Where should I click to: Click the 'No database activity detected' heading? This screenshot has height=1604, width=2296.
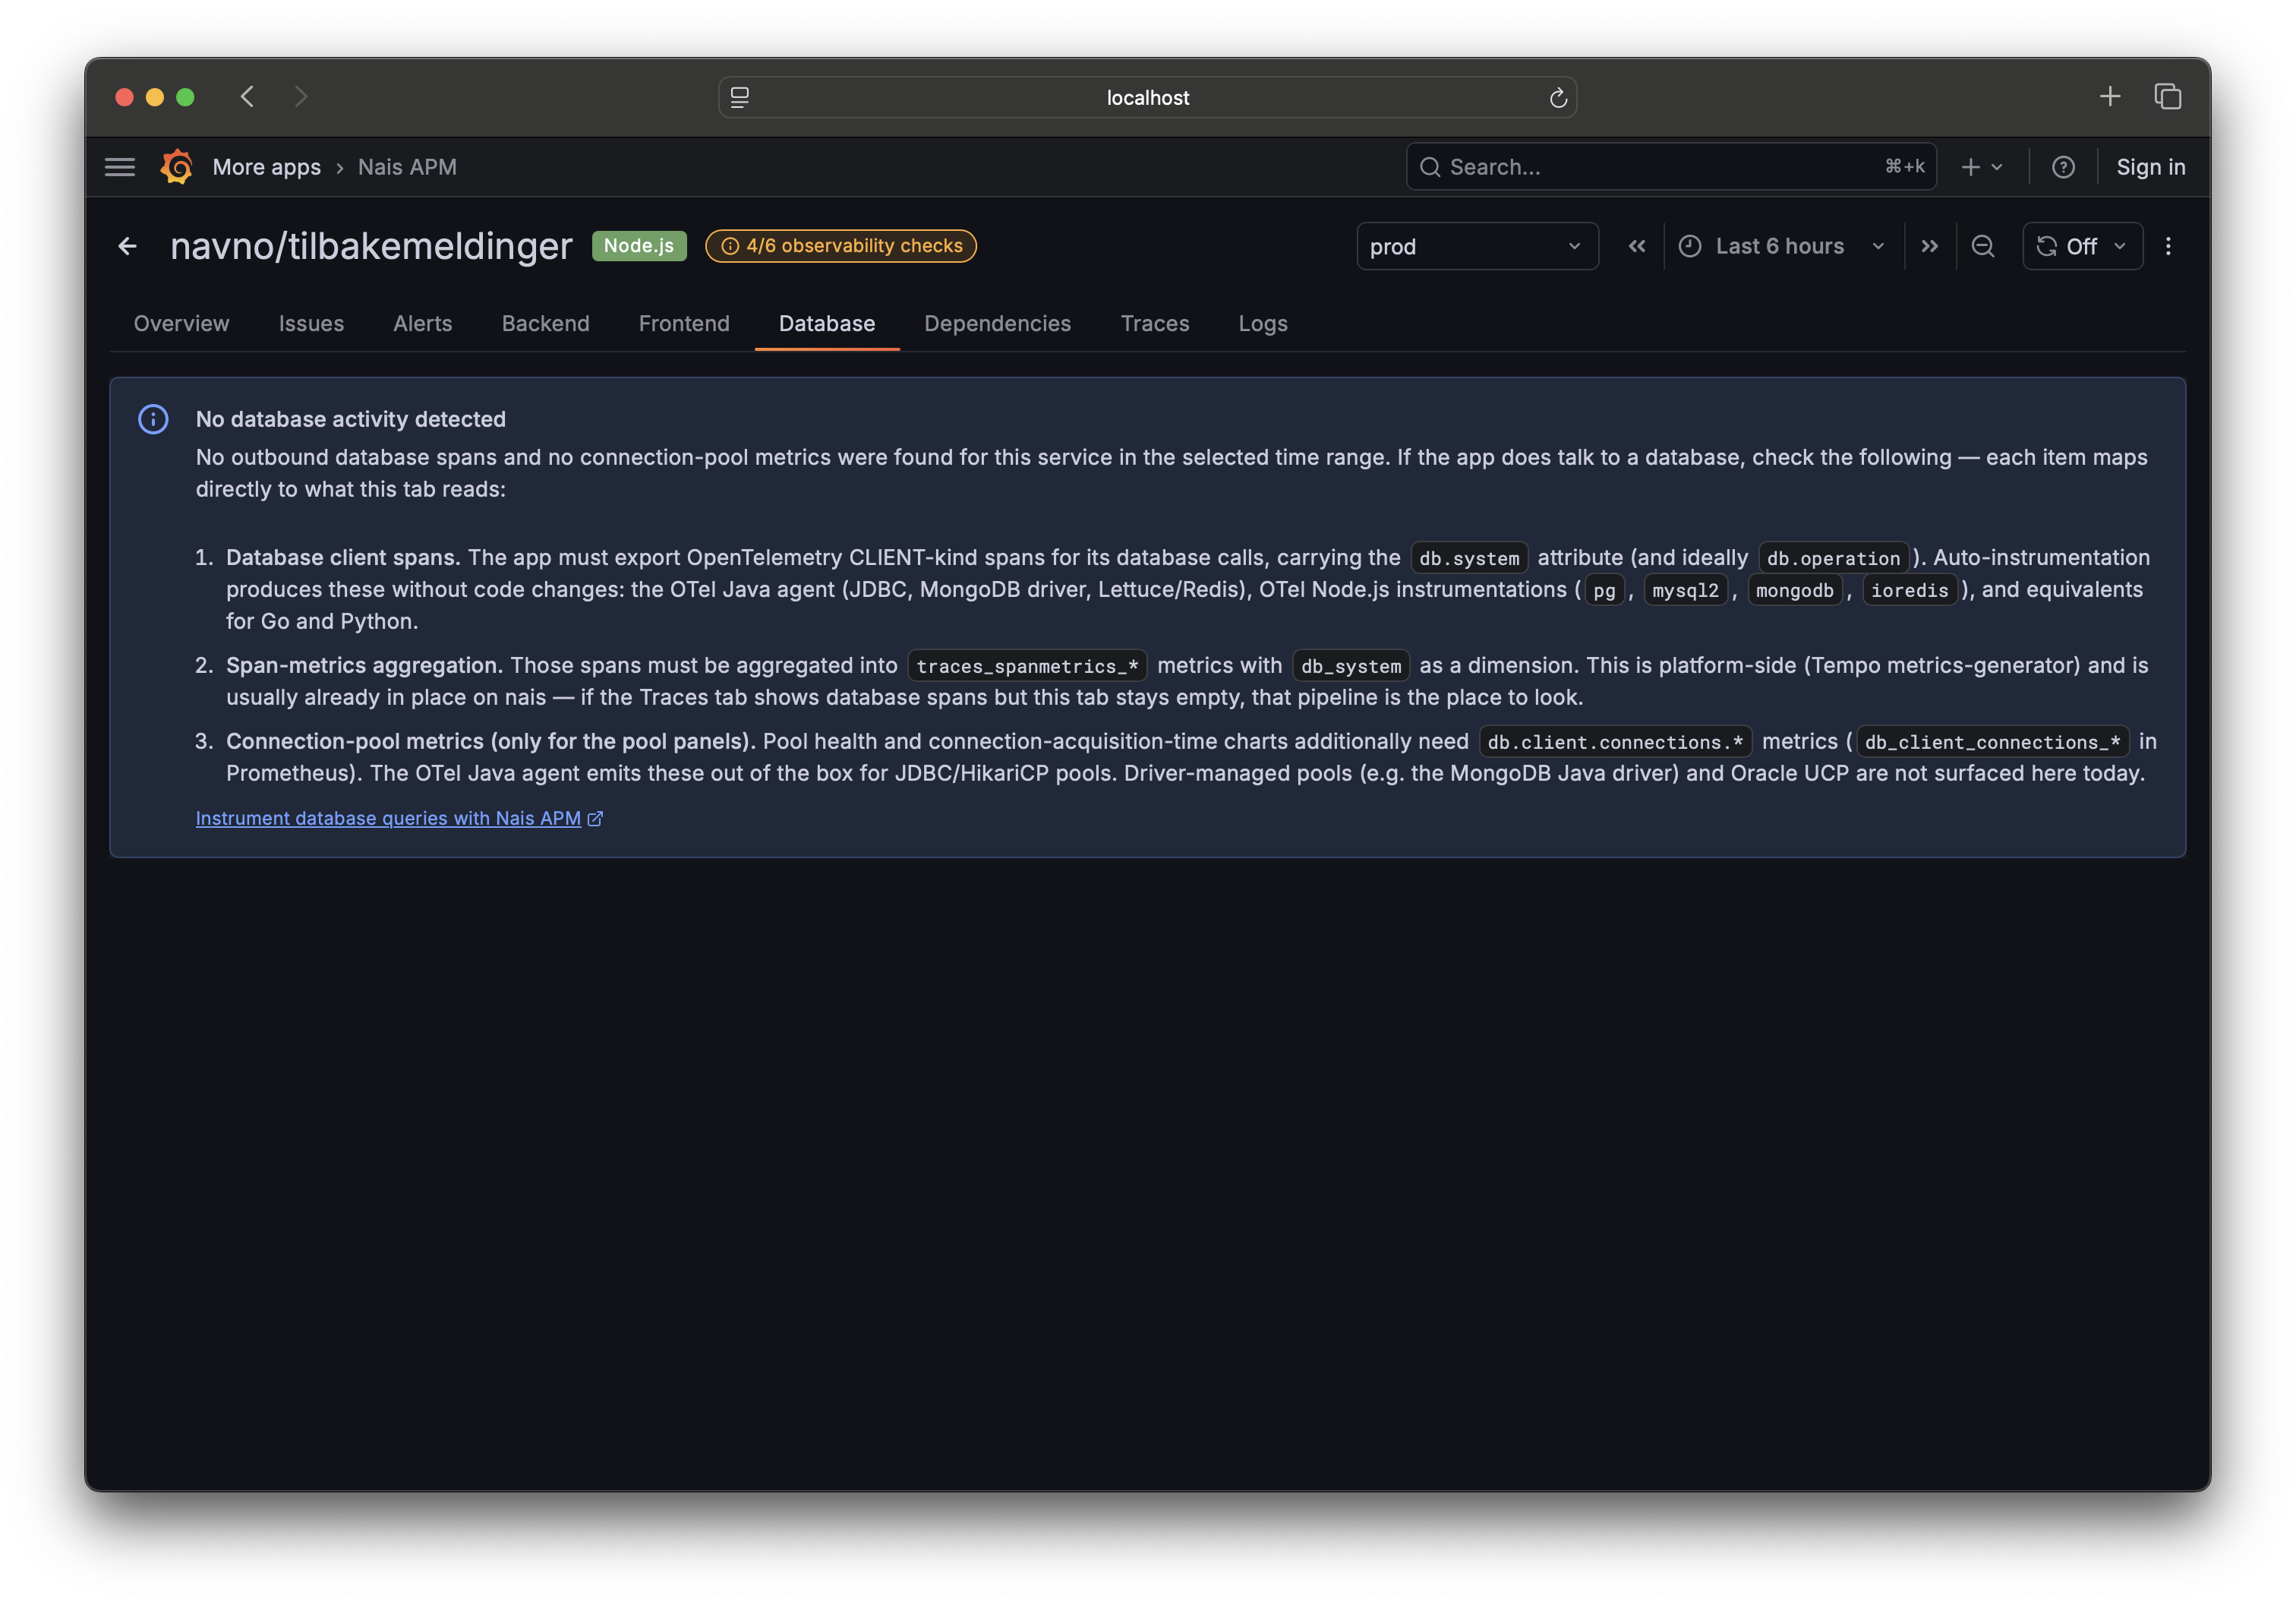351,419
